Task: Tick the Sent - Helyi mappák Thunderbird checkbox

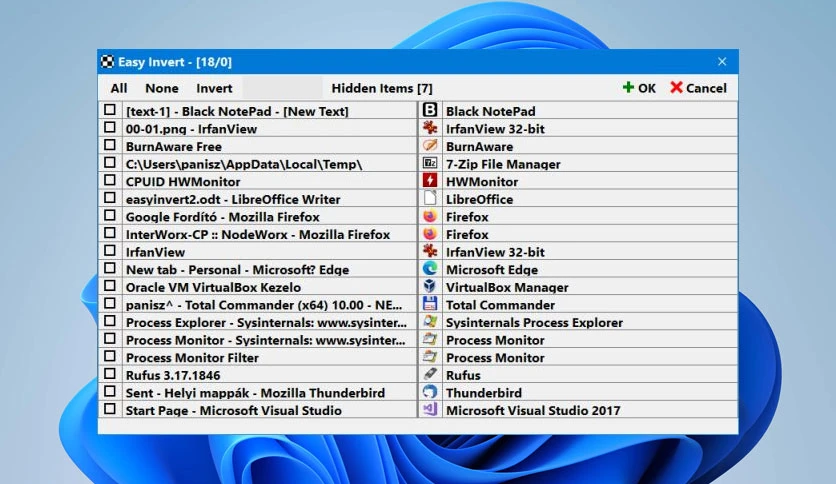Action: click(x=110, y=391)
